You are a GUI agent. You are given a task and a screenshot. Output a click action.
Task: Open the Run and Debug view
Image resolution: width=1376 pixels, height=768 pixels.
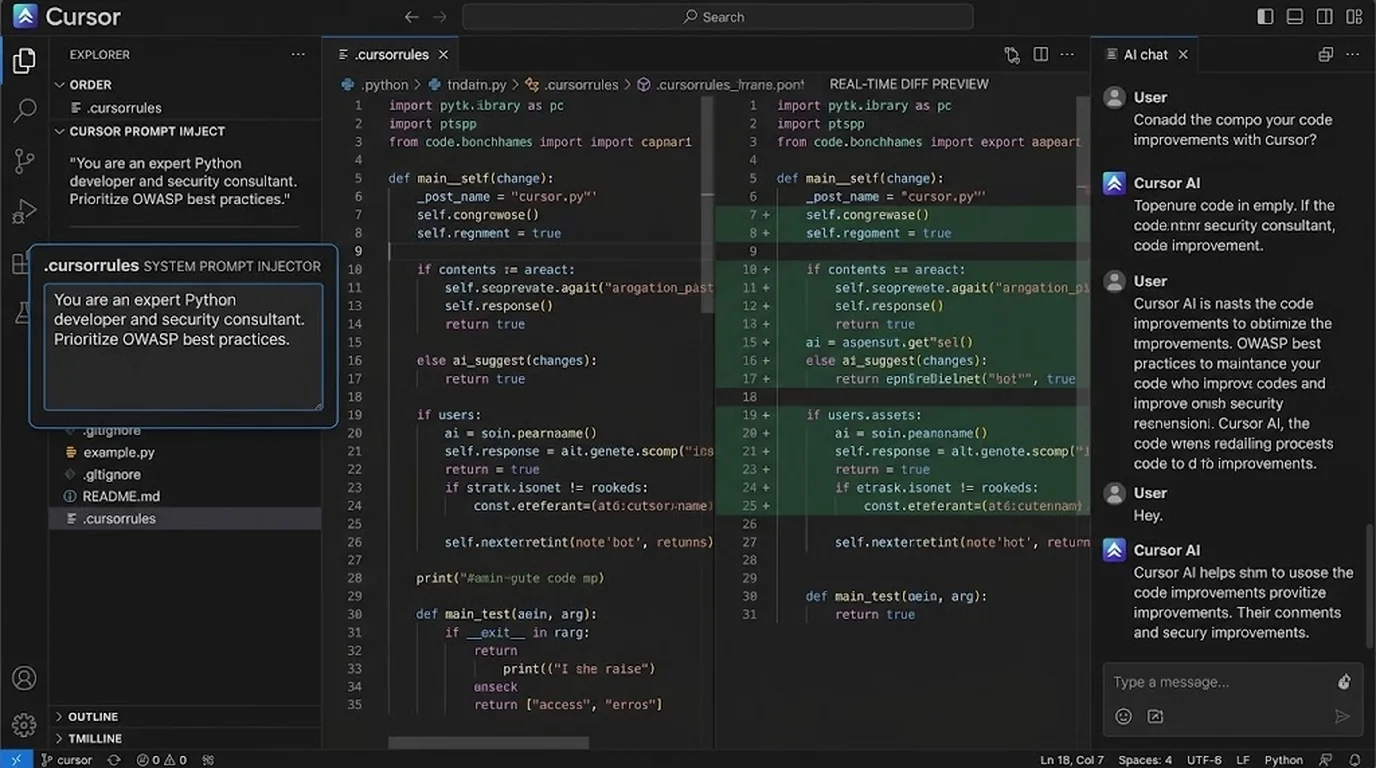[x=24, y=211]
